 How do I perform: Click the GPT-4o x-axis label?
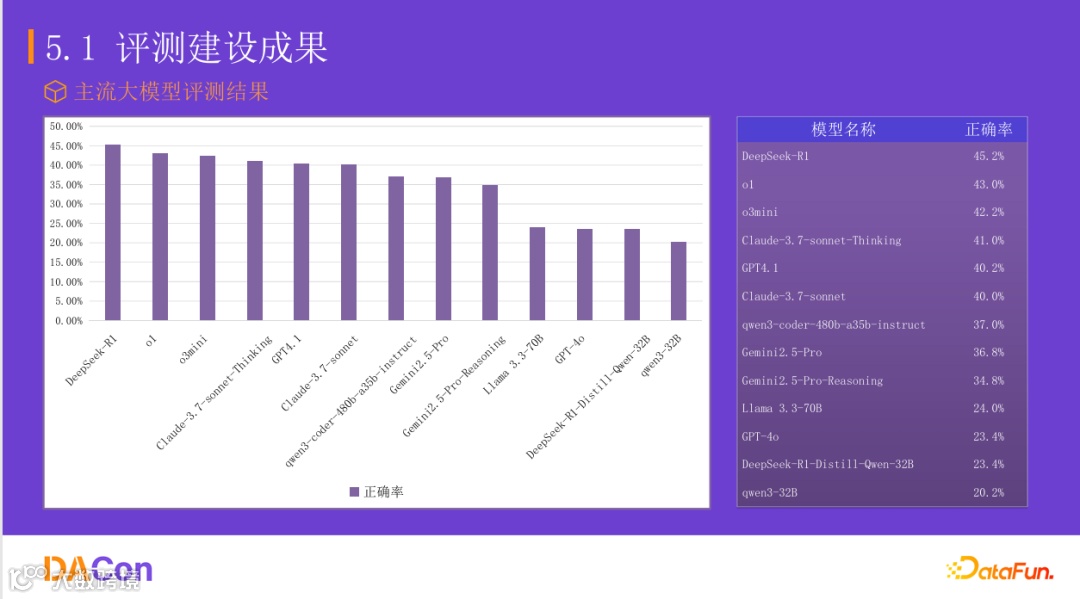570,350
